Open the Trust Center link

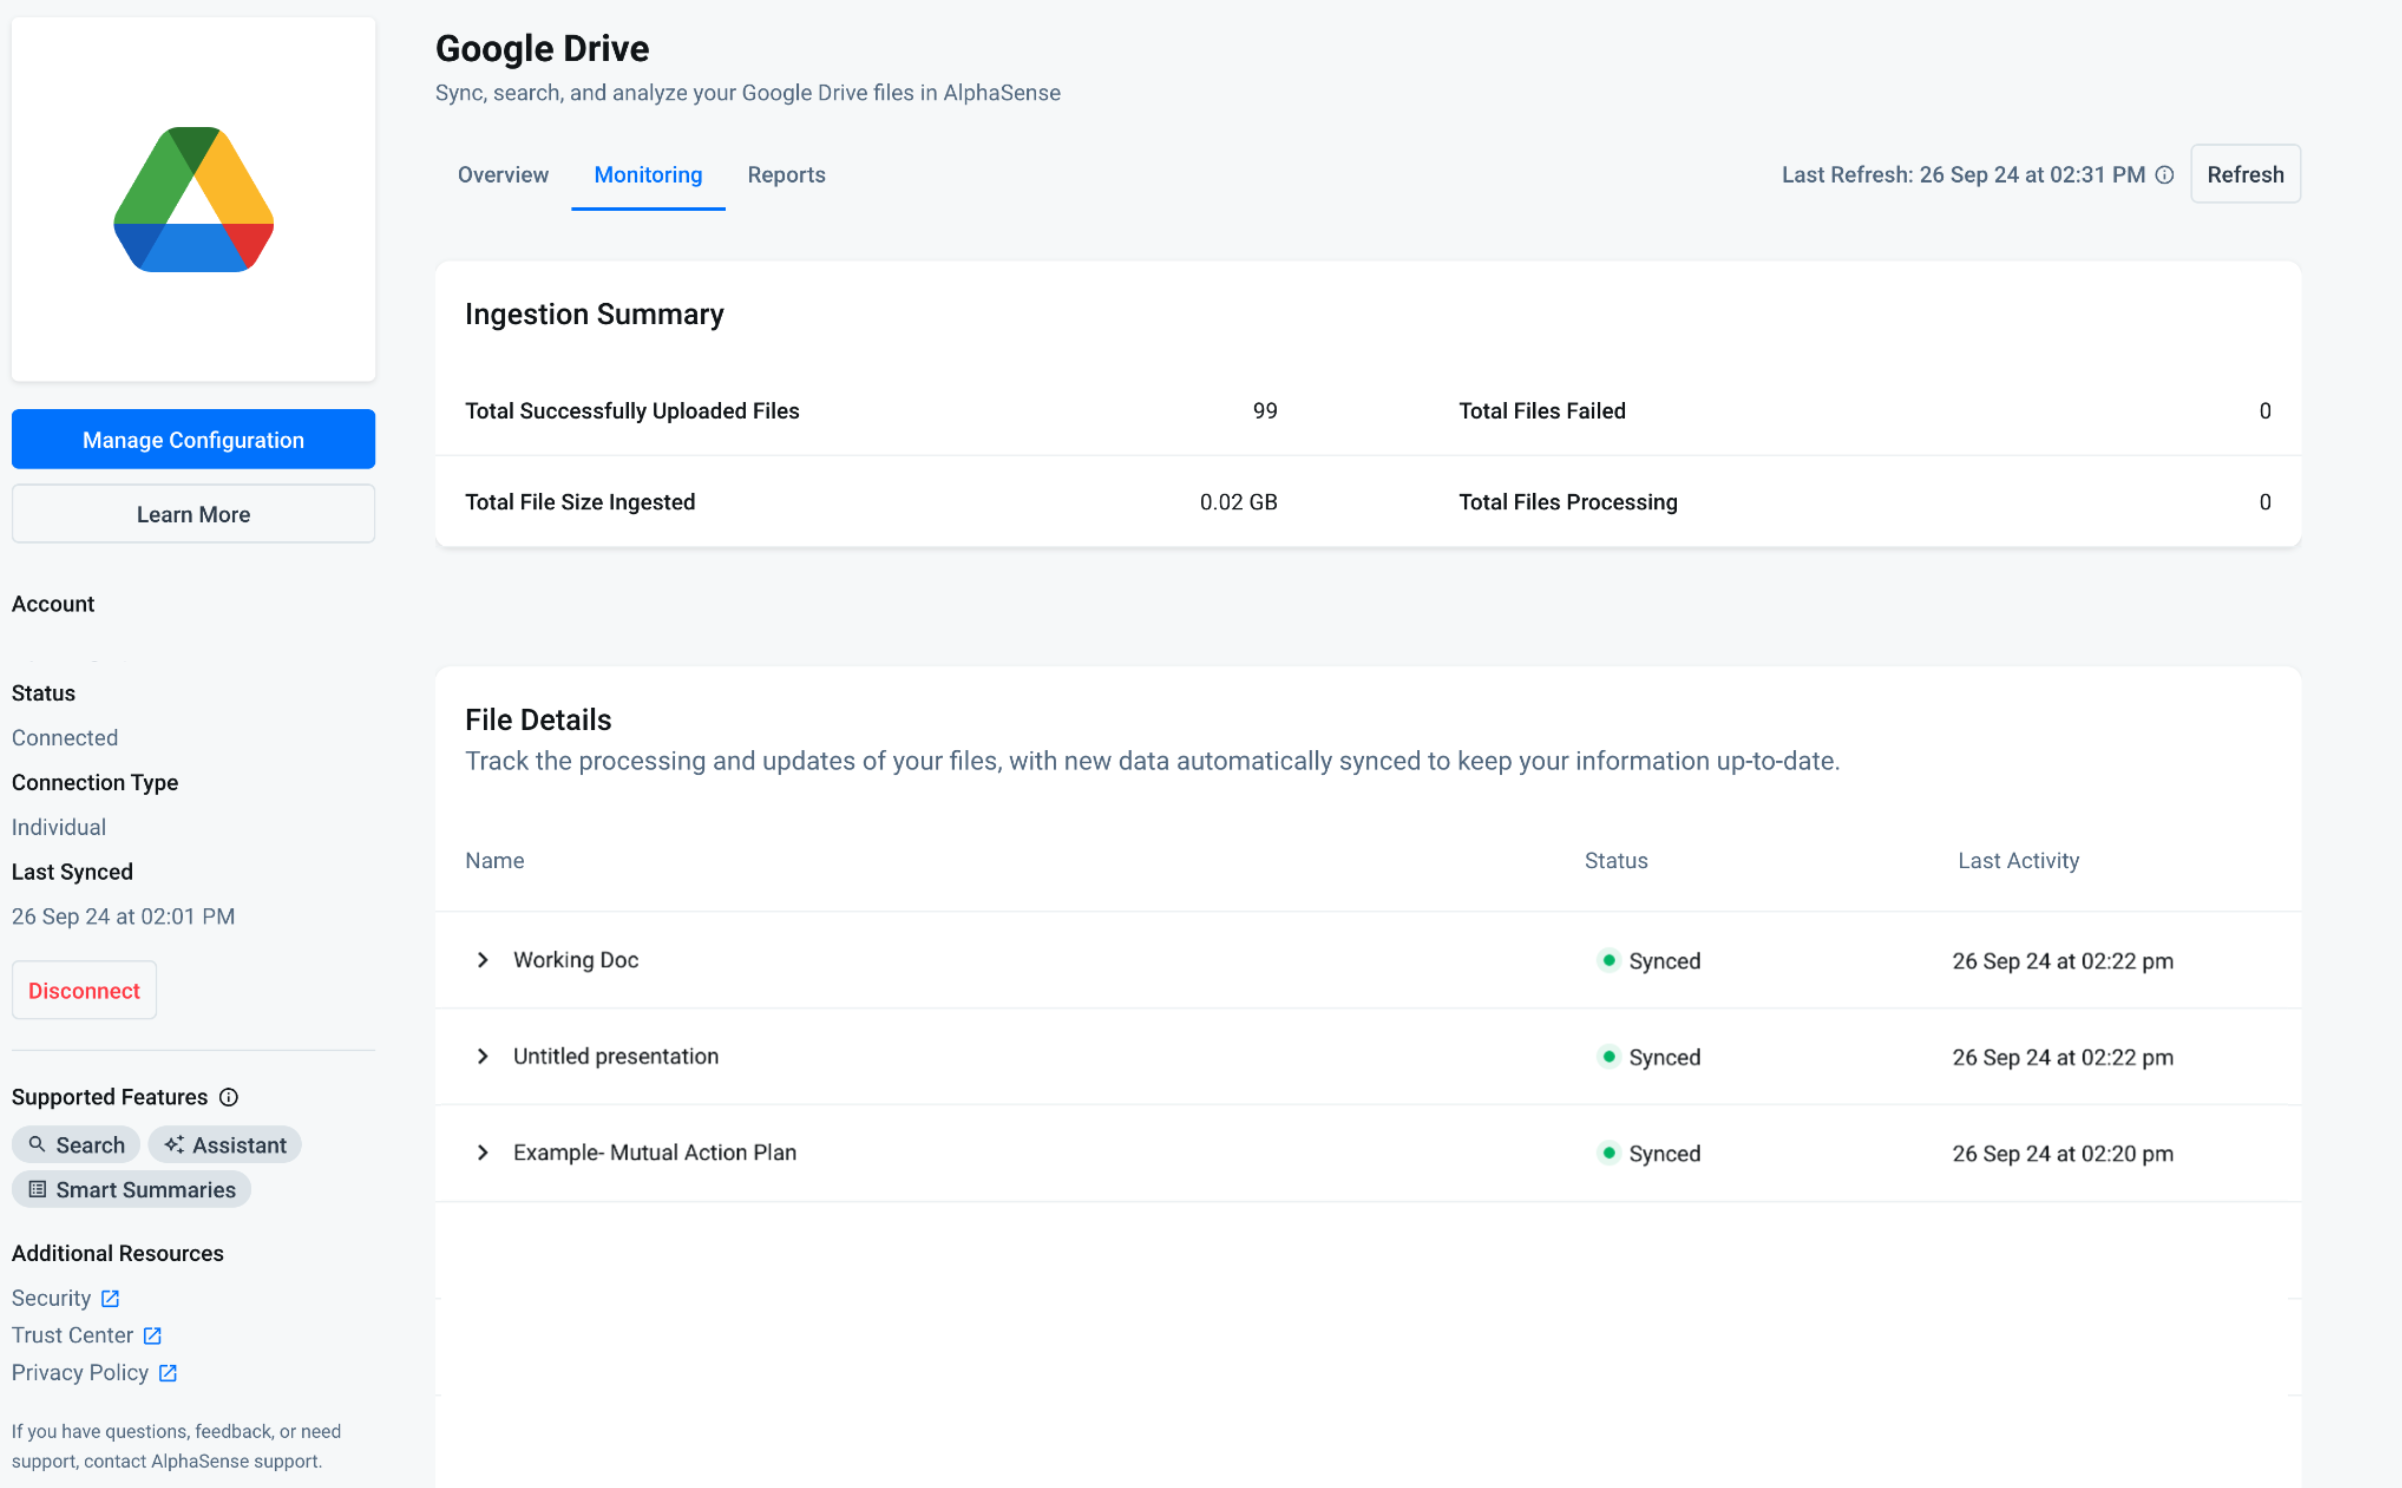pos(72,1335)
